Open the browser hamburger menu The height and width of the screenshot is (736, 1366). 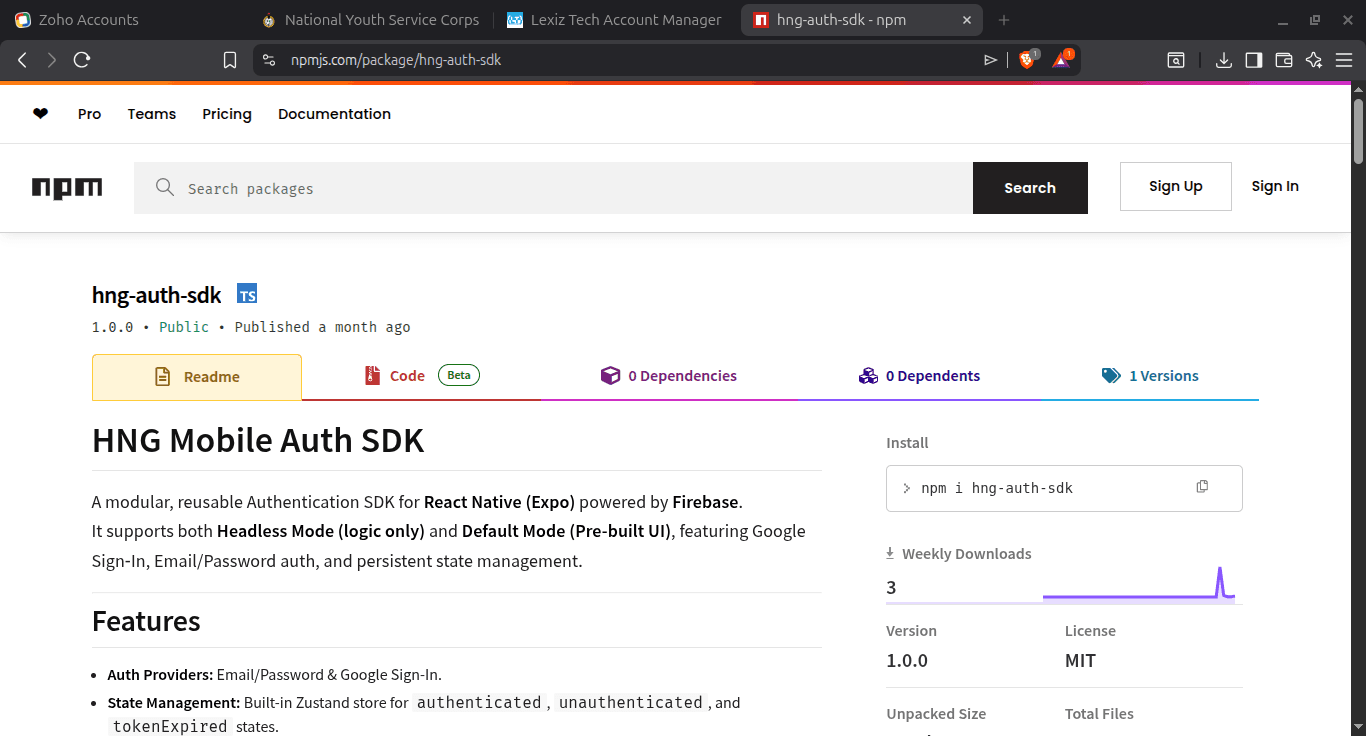1344,60
